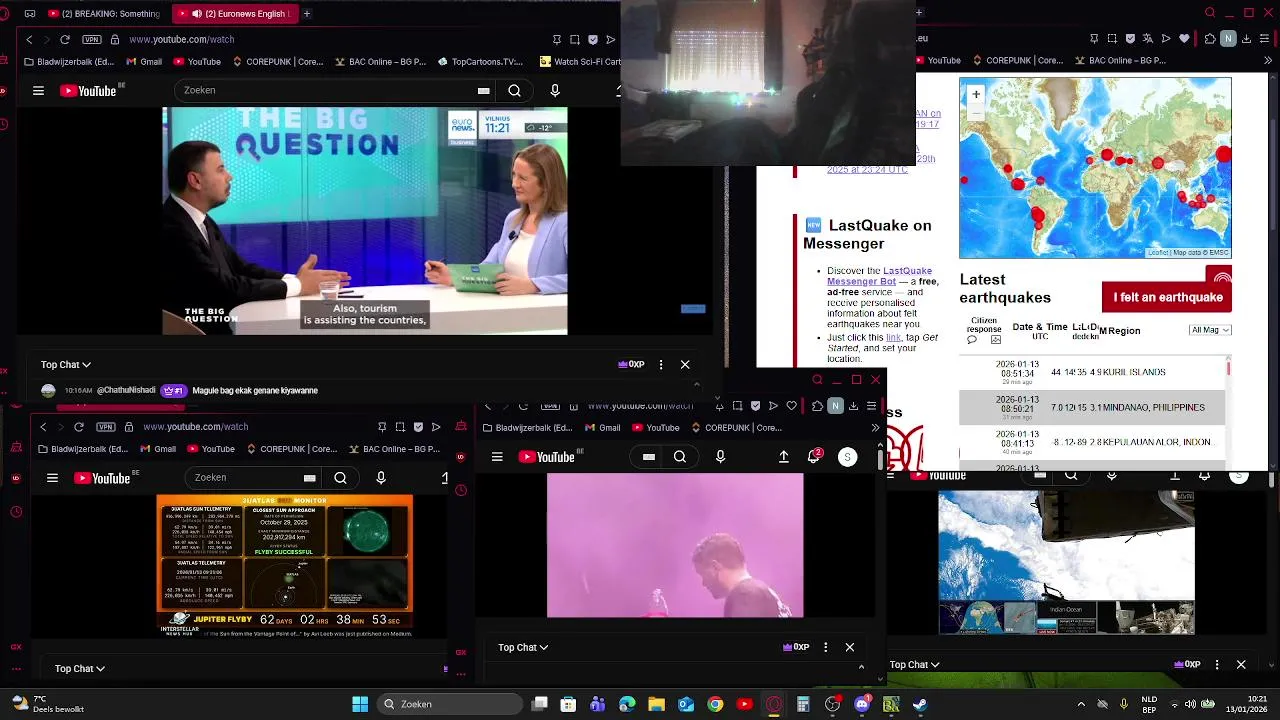Image resolution: width=1280 pixels, height=720 pixels.
Task: Open the account avatar S in bottom-middle window
Action: 847,457
